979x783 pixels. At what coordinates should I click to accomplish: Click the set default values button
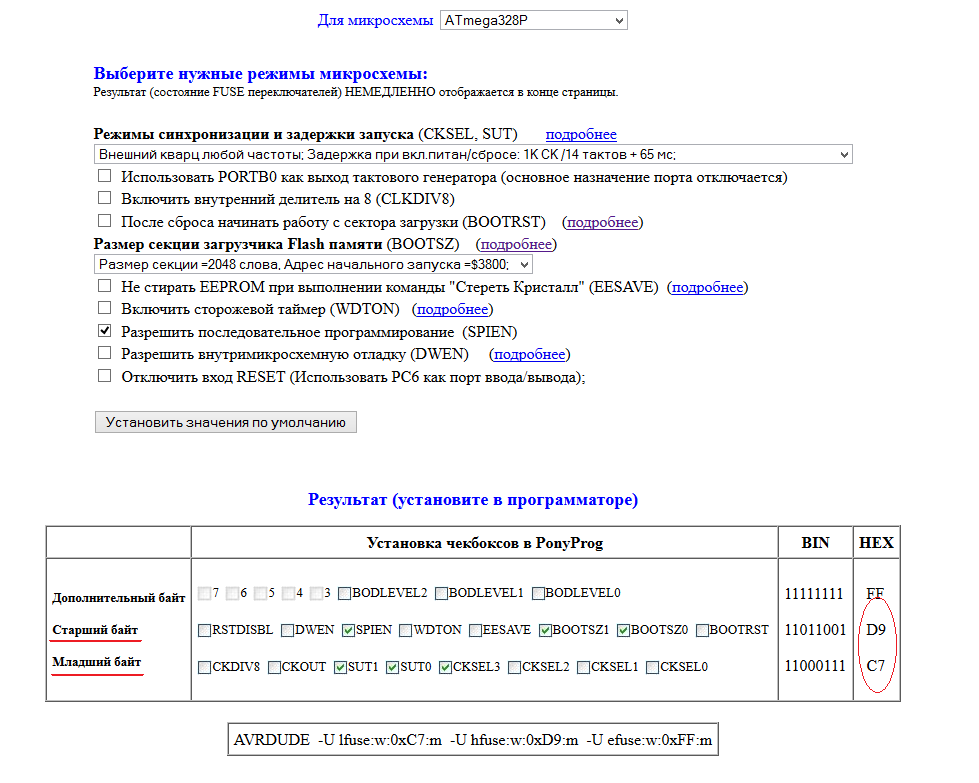pyautogui.click(x=225, y=422)
